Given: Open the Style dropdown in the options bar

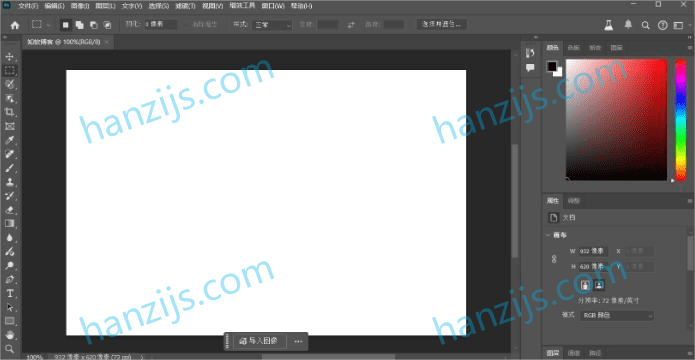Looking at the screenshot, I should pos(273,25).
